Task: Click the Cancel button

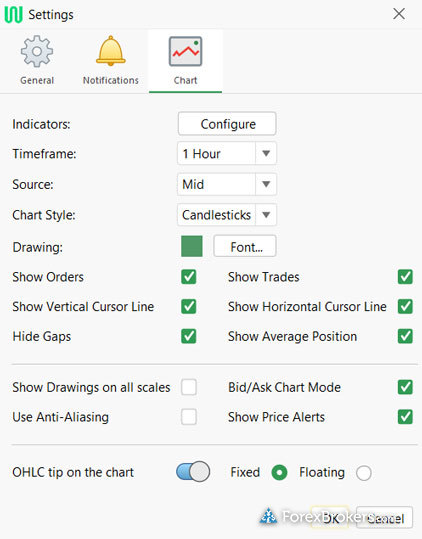Action: coord(384,517)
